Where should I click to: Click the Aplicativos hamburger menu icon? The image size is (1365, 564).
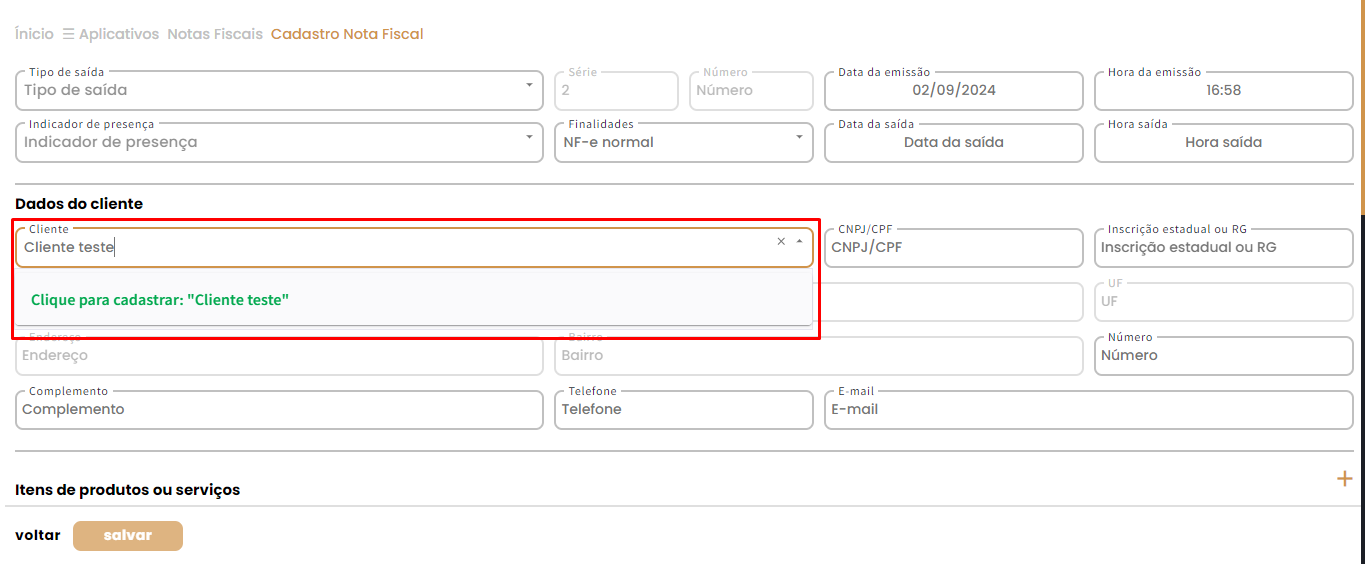(x=68, y=34)
